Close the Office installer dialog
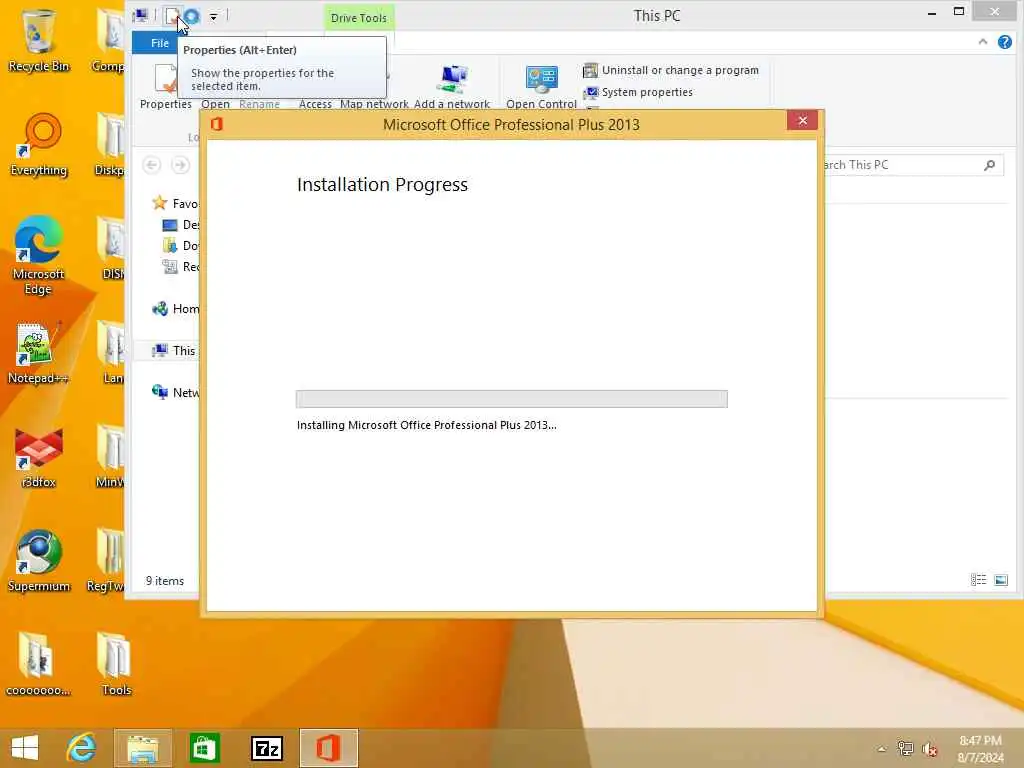This screenshot has height=768, width=1024. pyautogui.click(x=802, y=121)
